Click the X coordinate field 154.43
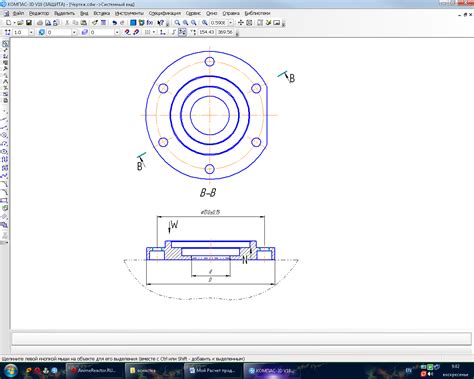Viewport: 474px width, 379px height. 207,32
